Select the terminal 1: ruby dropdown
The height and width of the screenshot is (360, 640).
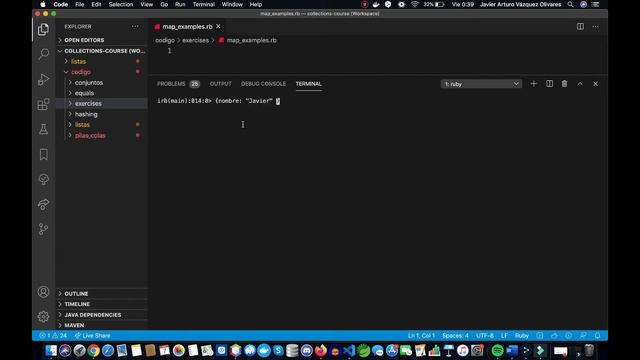coord(481,84)
